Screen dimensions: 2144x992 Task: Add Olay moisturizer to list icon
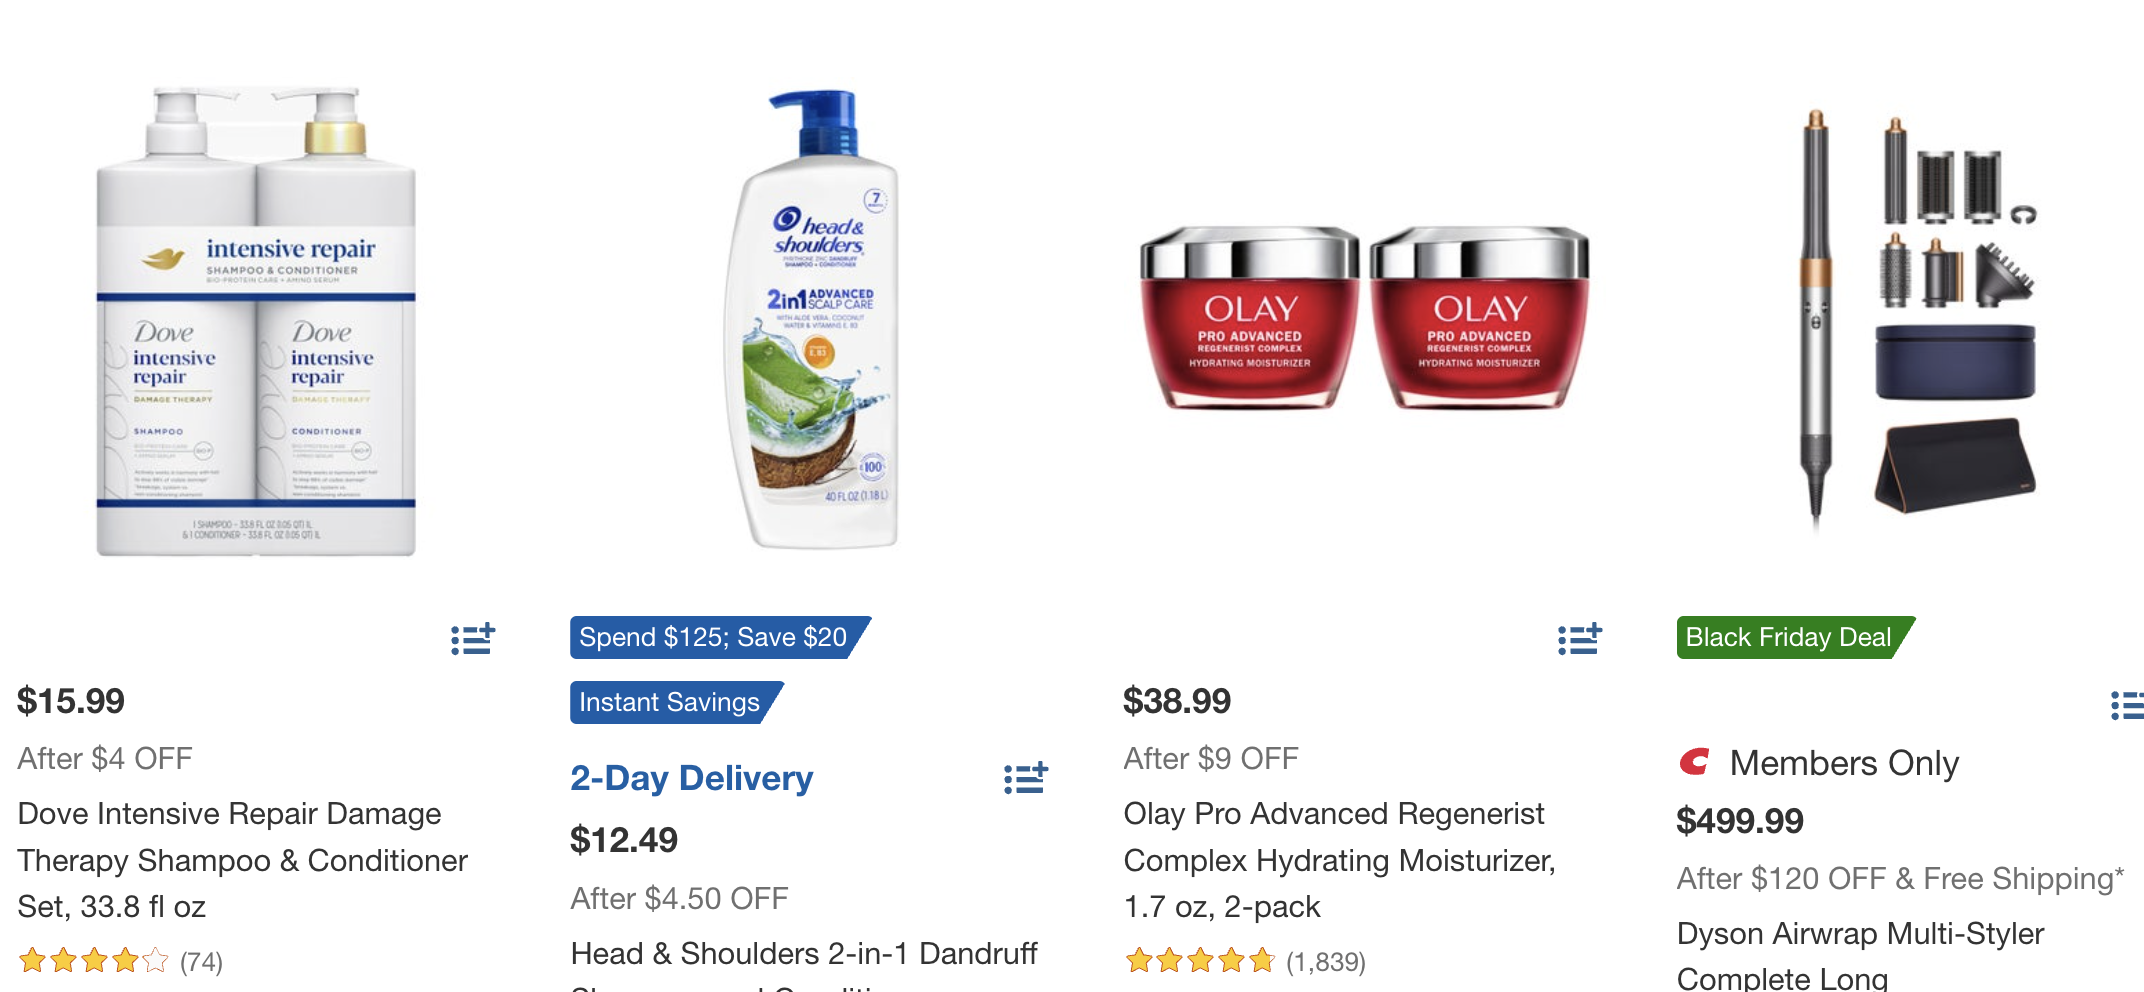pos(1580,639)
